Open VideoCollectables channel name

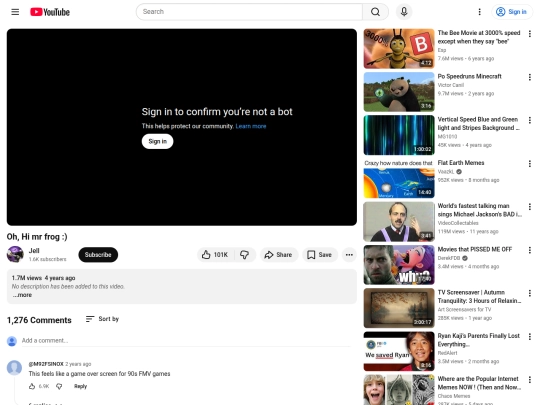[458, 223]
